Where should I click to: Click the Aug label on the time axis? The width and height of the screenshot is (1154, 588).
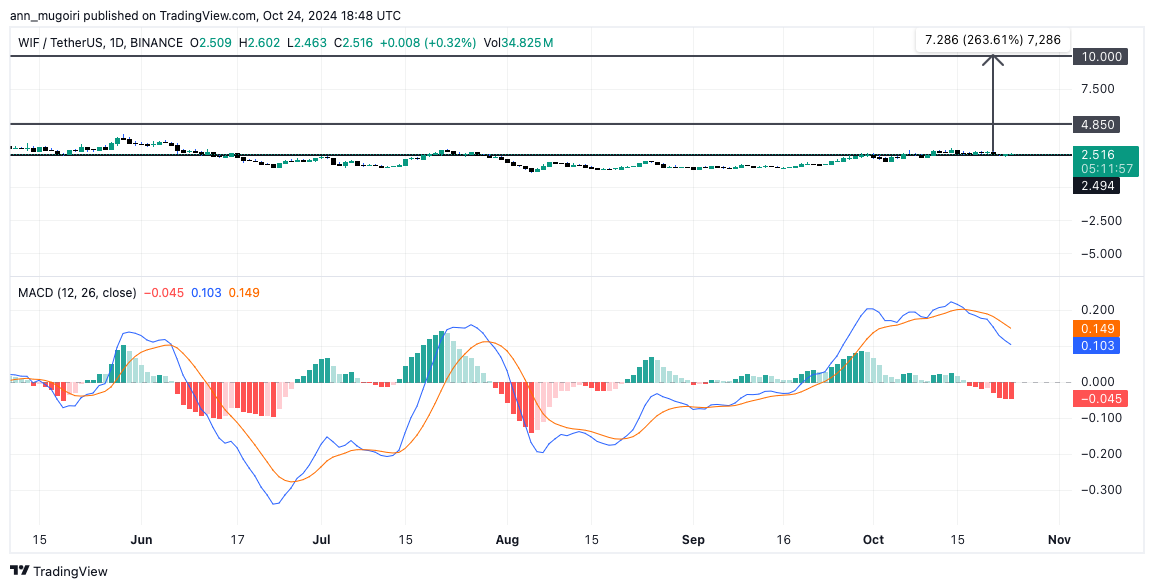[x=507, y=539]
